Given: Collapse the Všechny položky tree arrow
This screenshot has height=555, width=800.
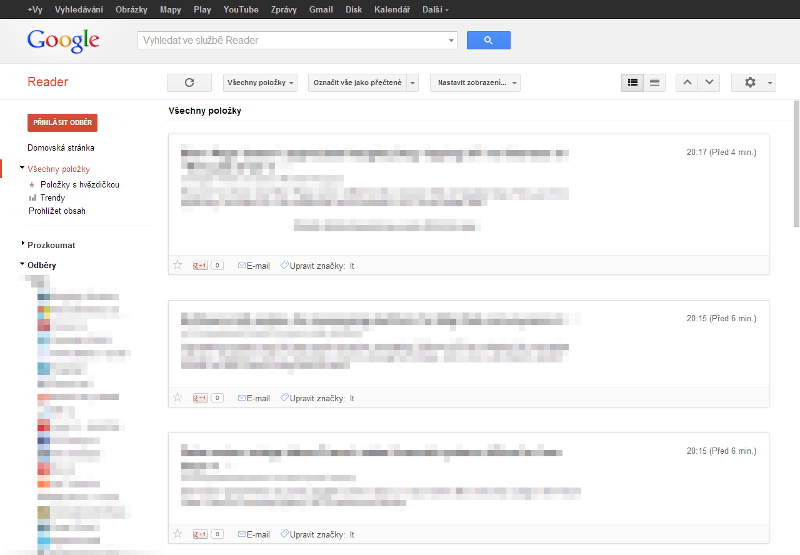Looking at the screenshot, I should (22, 167).
